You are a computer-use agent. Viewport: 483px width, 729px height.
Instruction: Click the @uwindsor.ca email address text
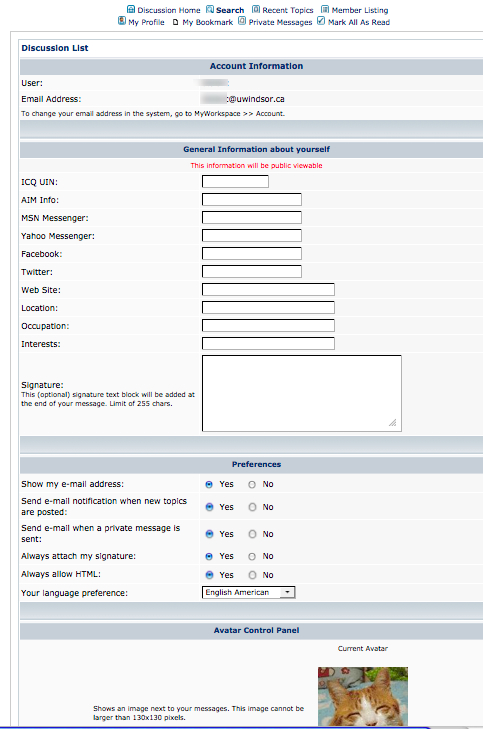coord(256,99)
